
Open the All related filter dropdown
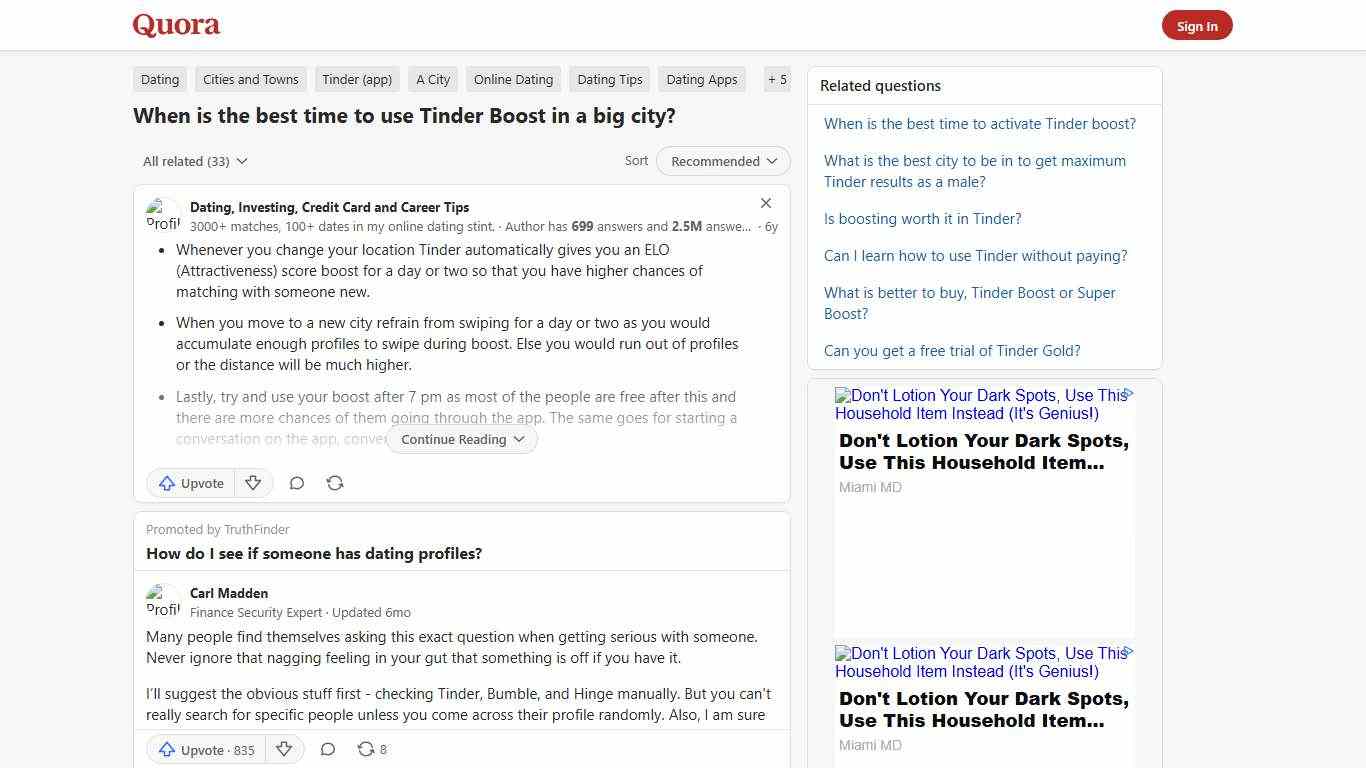click(x=195, y=161)
